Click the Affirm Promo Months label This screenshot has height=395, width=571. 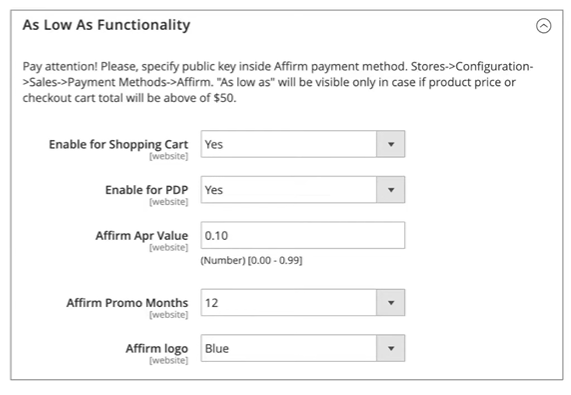(x=127, y=303)
